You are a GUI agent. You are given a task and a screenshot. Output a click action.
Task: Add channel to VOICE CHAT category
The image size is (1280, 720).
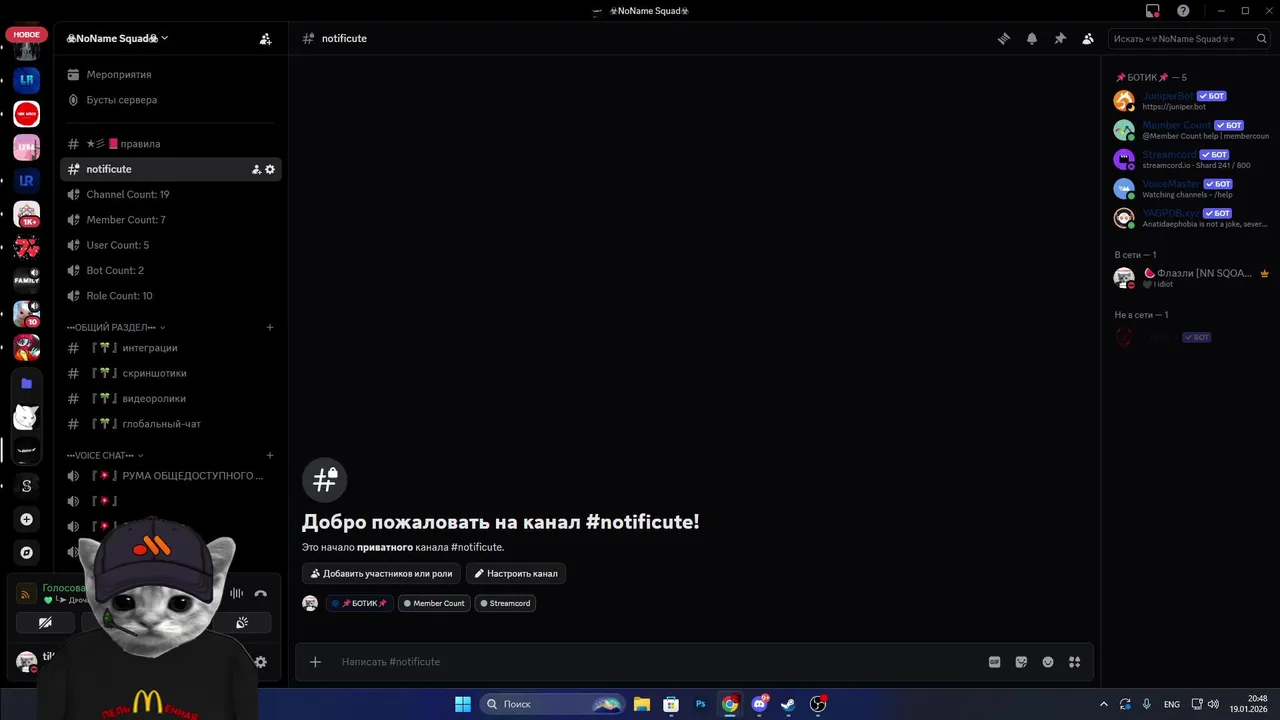270,455
